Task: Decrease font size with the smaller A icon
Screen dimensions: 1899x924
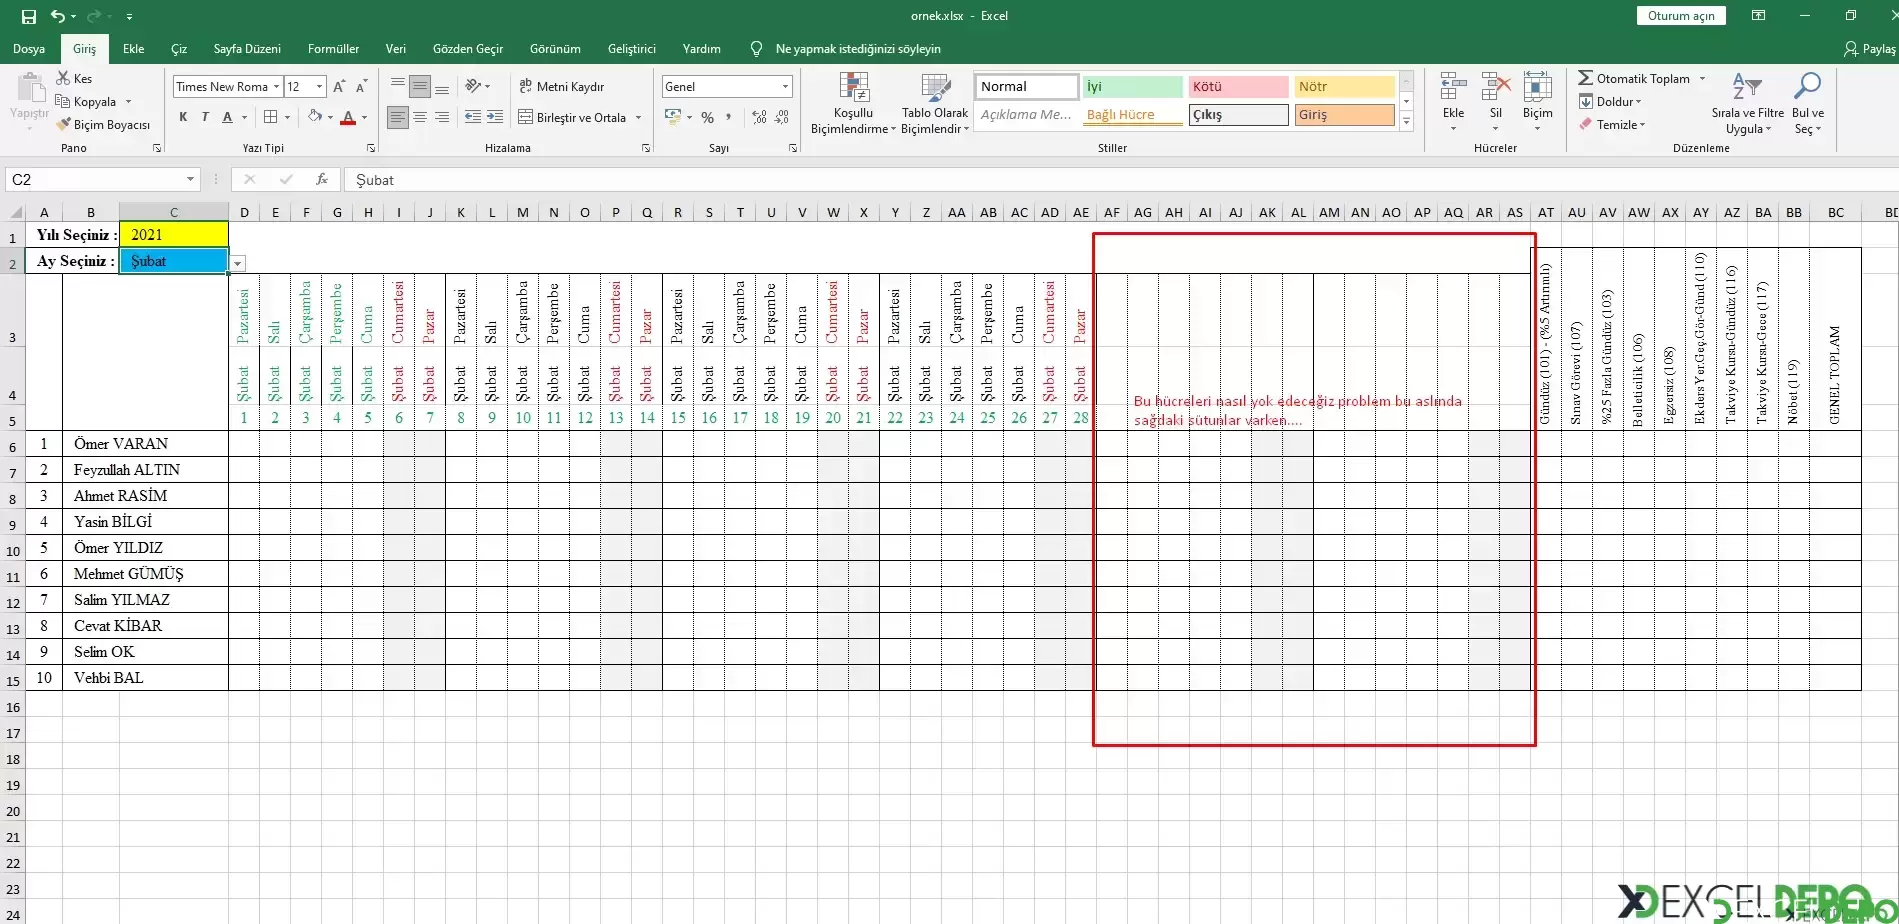Action: coord(361,86)
